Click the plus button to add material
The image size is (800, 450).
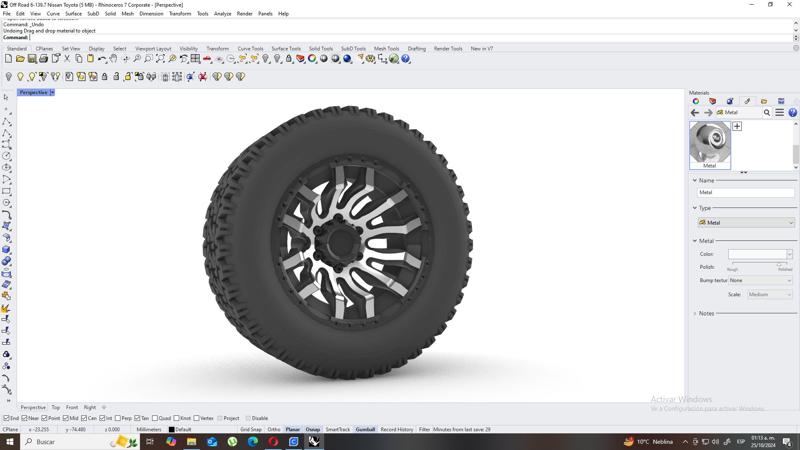737,126
